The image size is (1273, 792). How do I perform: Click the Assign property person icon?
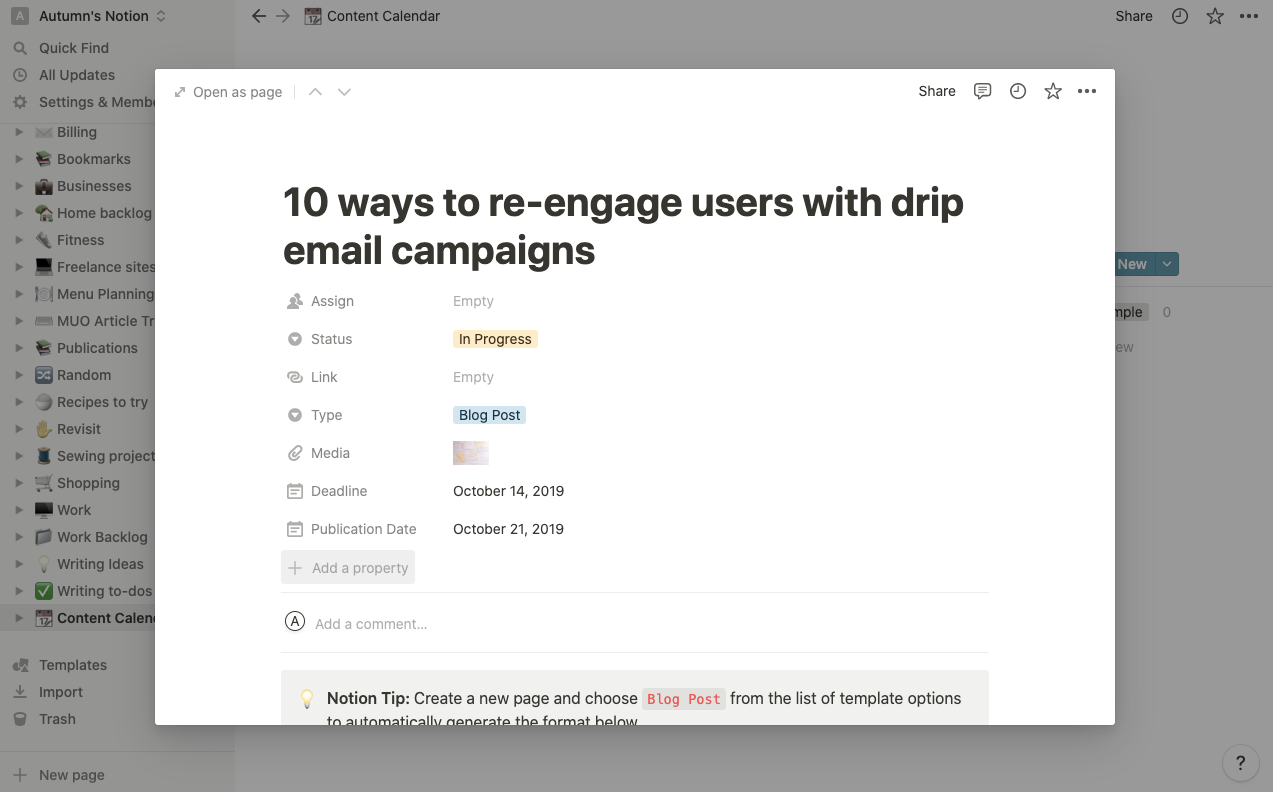point(295,301)
